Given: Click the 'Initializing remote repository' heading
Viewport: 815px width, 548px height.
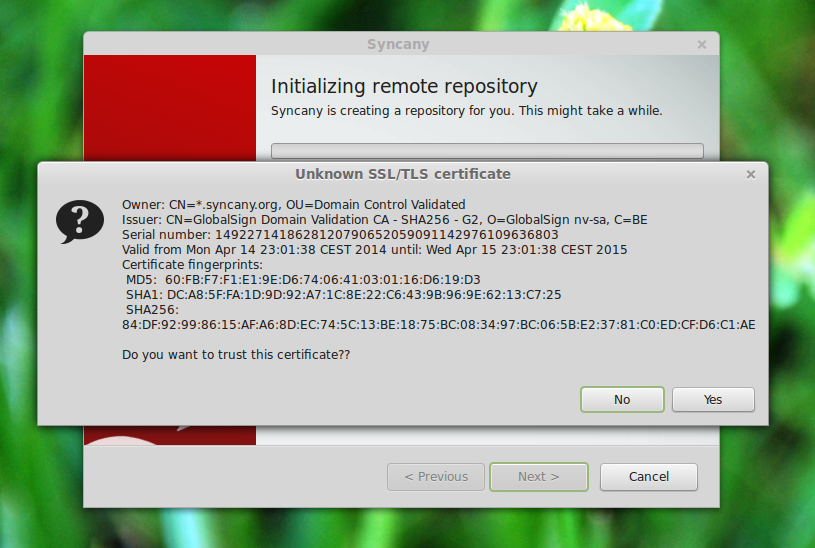Looking at the screenshot, I should (x=404, y=86).
